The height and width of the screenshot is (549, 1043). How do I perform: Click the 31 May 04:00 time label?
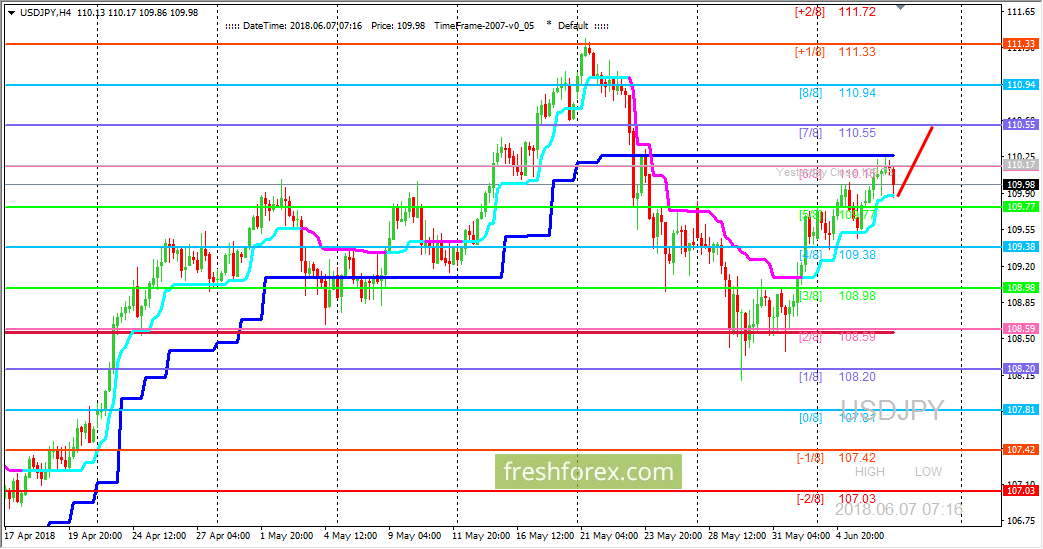click(801, 536)
